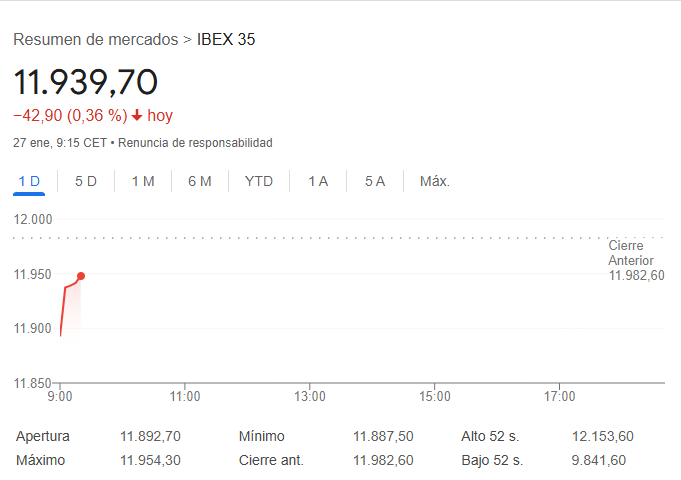The image size is (681, 480).
Task: Switch to the 1 A yearly tab
Action: pos(318,181)
